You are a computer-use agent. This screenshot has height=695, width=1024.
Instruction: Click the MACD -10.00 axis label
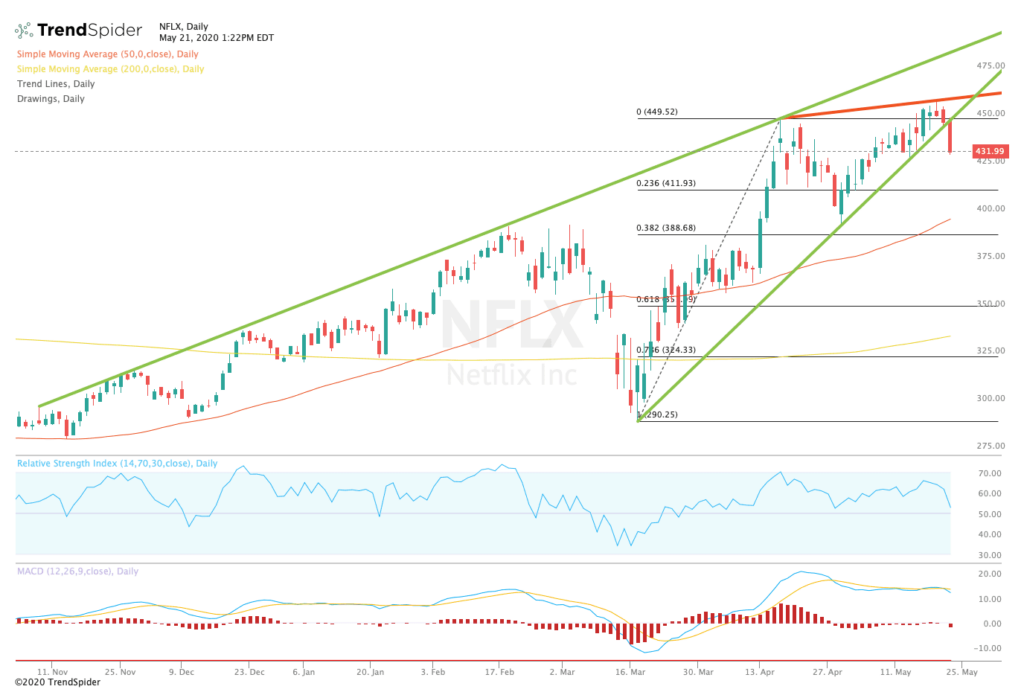click(x=989, y=649)
